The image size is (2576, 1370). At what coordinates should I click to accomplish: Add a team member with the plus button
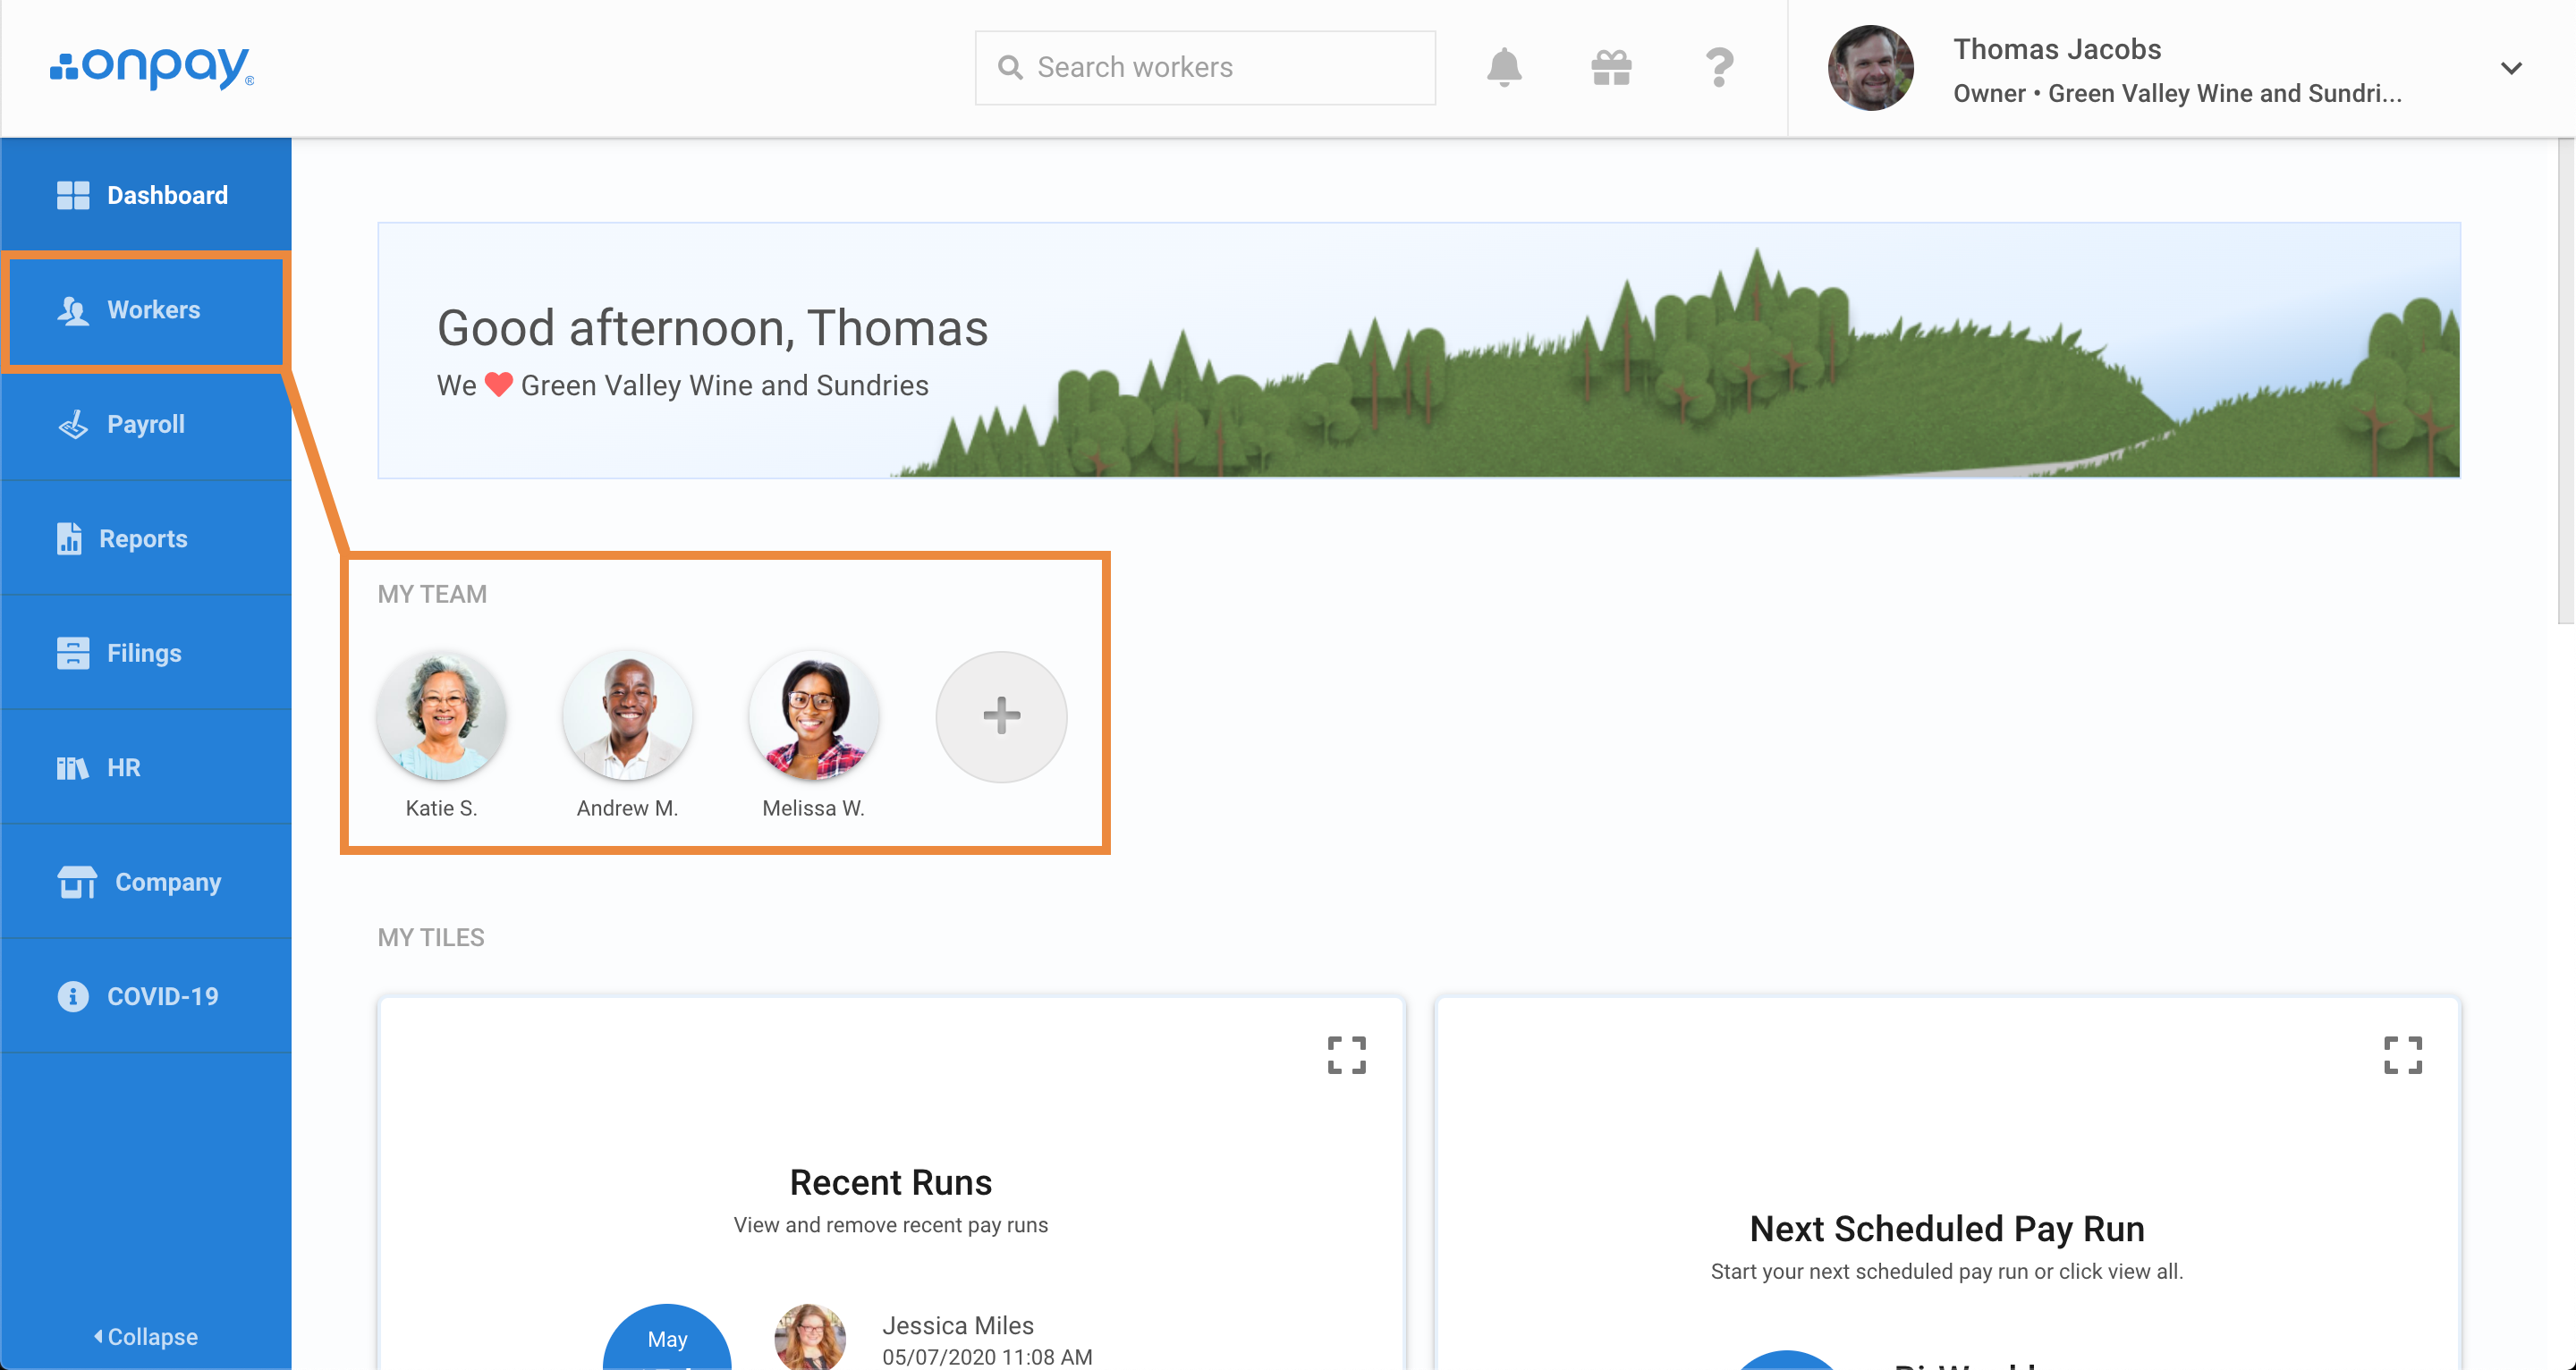click(x=1001, y=716)
